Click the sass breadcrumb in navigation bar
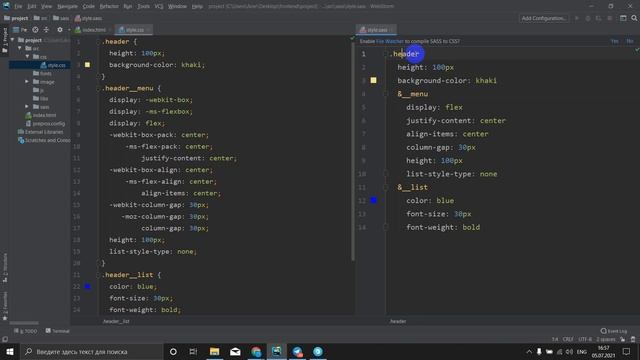This screenshot has width=640, height=360. point(61,18)
